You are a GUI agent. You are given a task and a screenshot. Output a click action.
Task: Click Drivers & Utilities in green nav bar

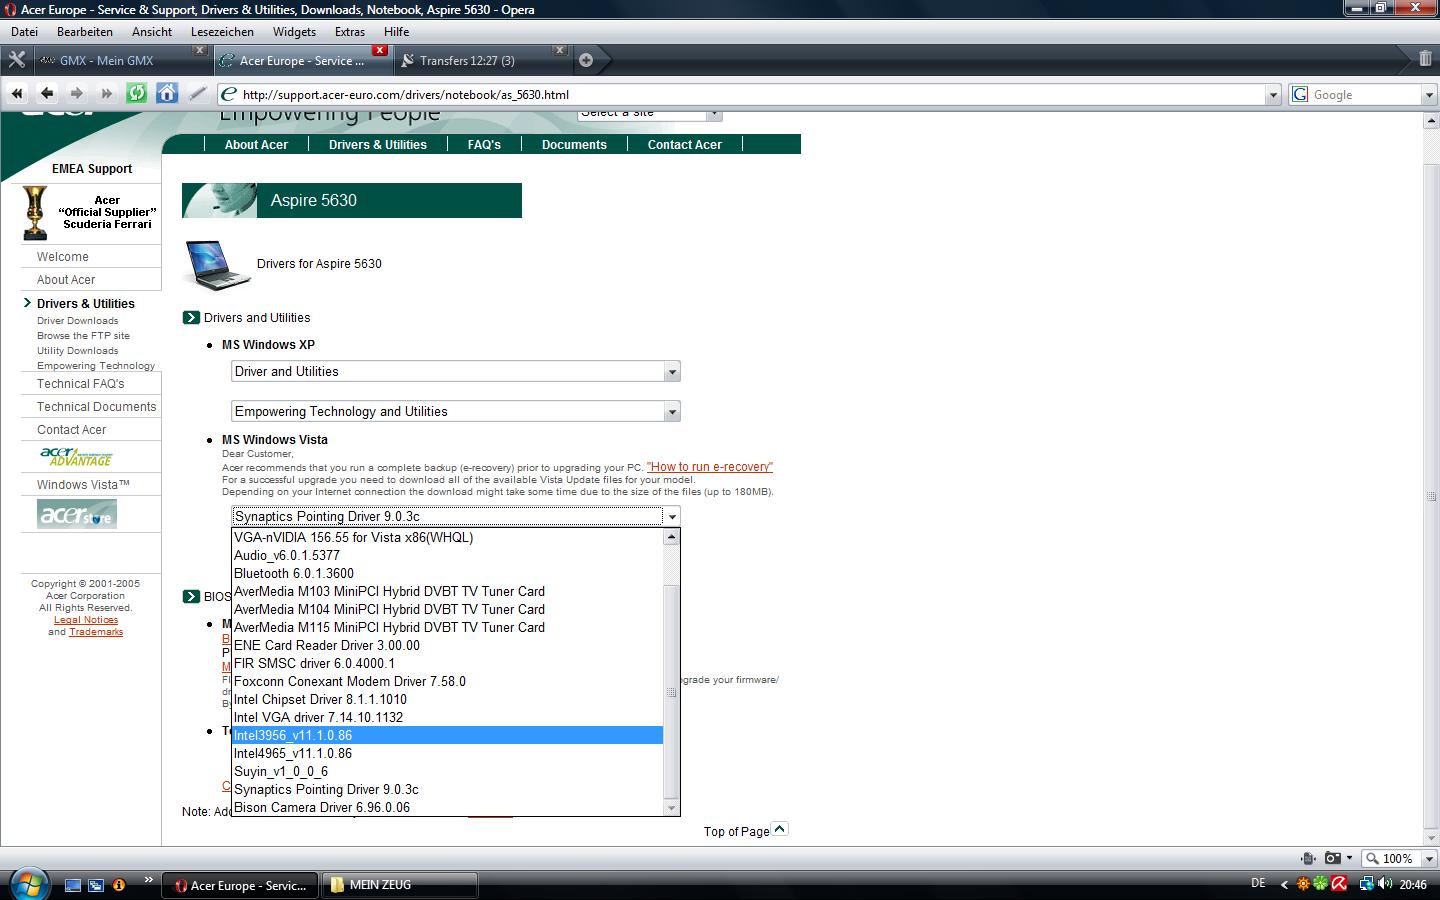(378, 144)
